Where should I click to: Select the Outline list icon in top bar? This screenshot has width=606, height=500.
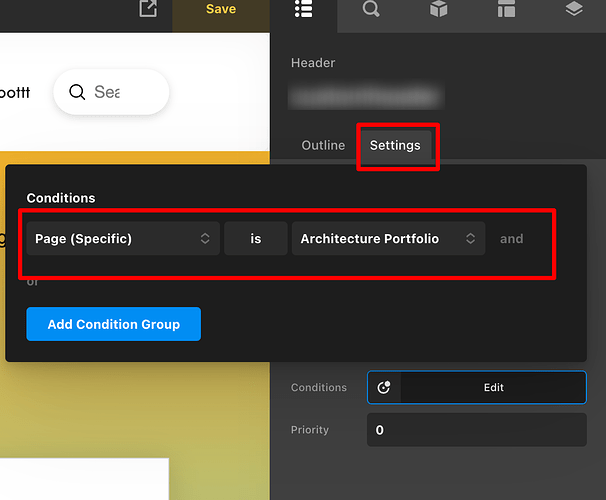coord(304,10)
